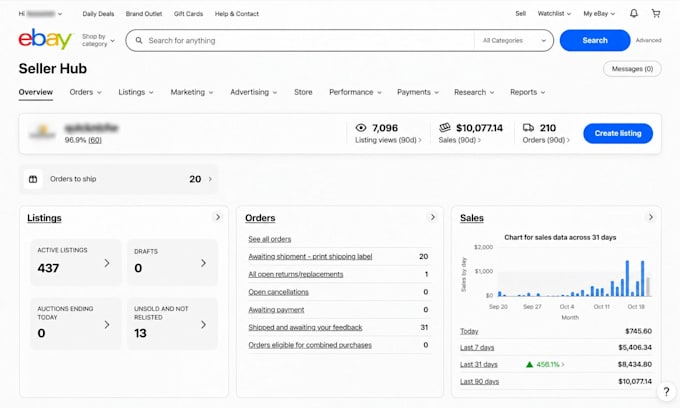Open the Performance menu
This screenshot has width=680, height=408.
tap(355, 92)
